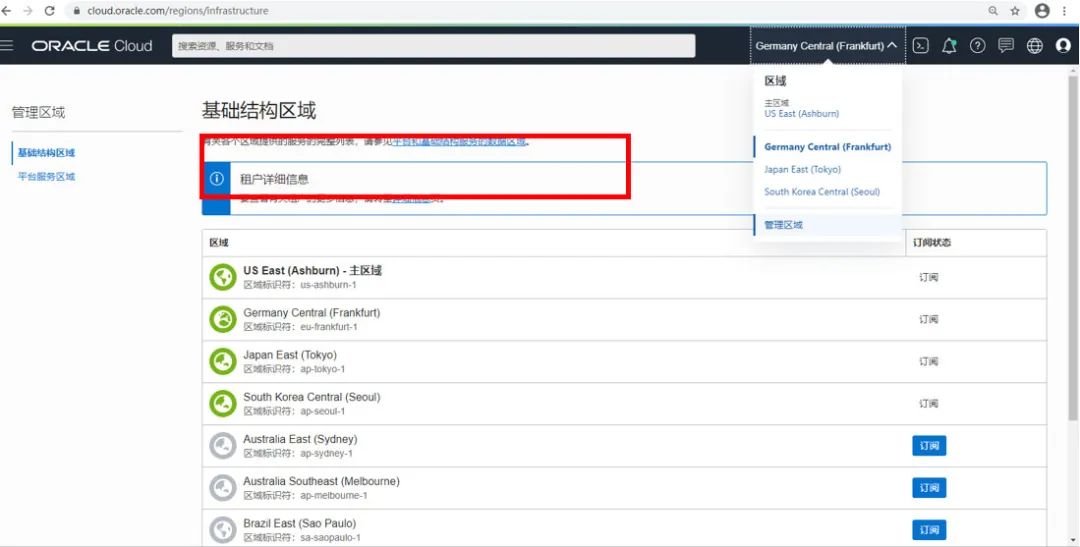Click the Oracle Cloud logo

coord(92,45)
